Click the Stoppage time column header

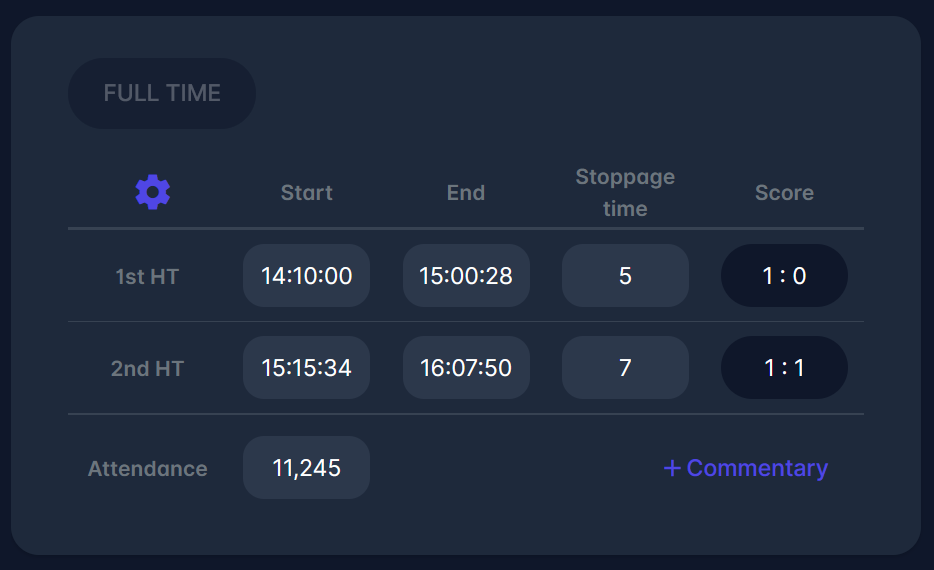pyautogui.click(x=625, y=193)
